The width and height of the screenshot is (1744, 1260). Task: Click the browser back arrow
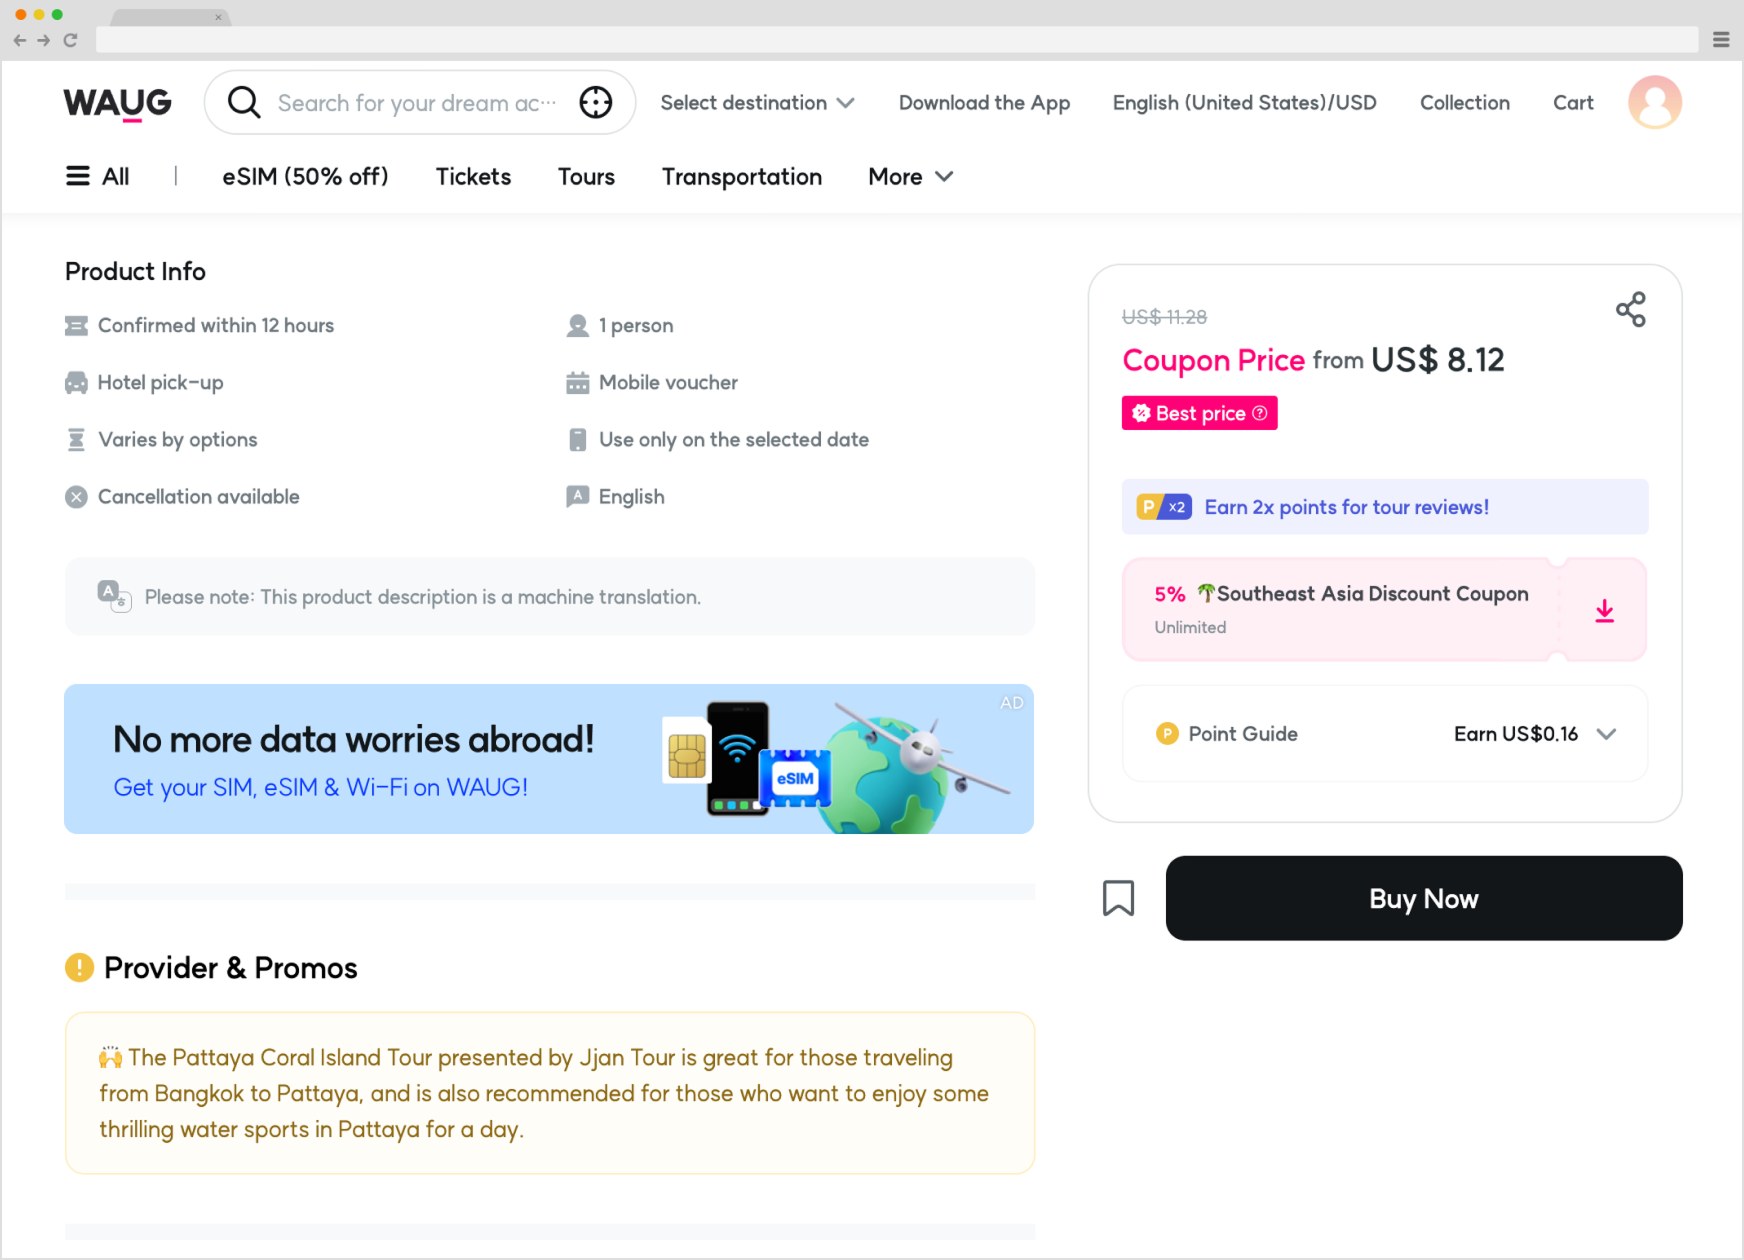pyautogui.click(x=20, y=40)
